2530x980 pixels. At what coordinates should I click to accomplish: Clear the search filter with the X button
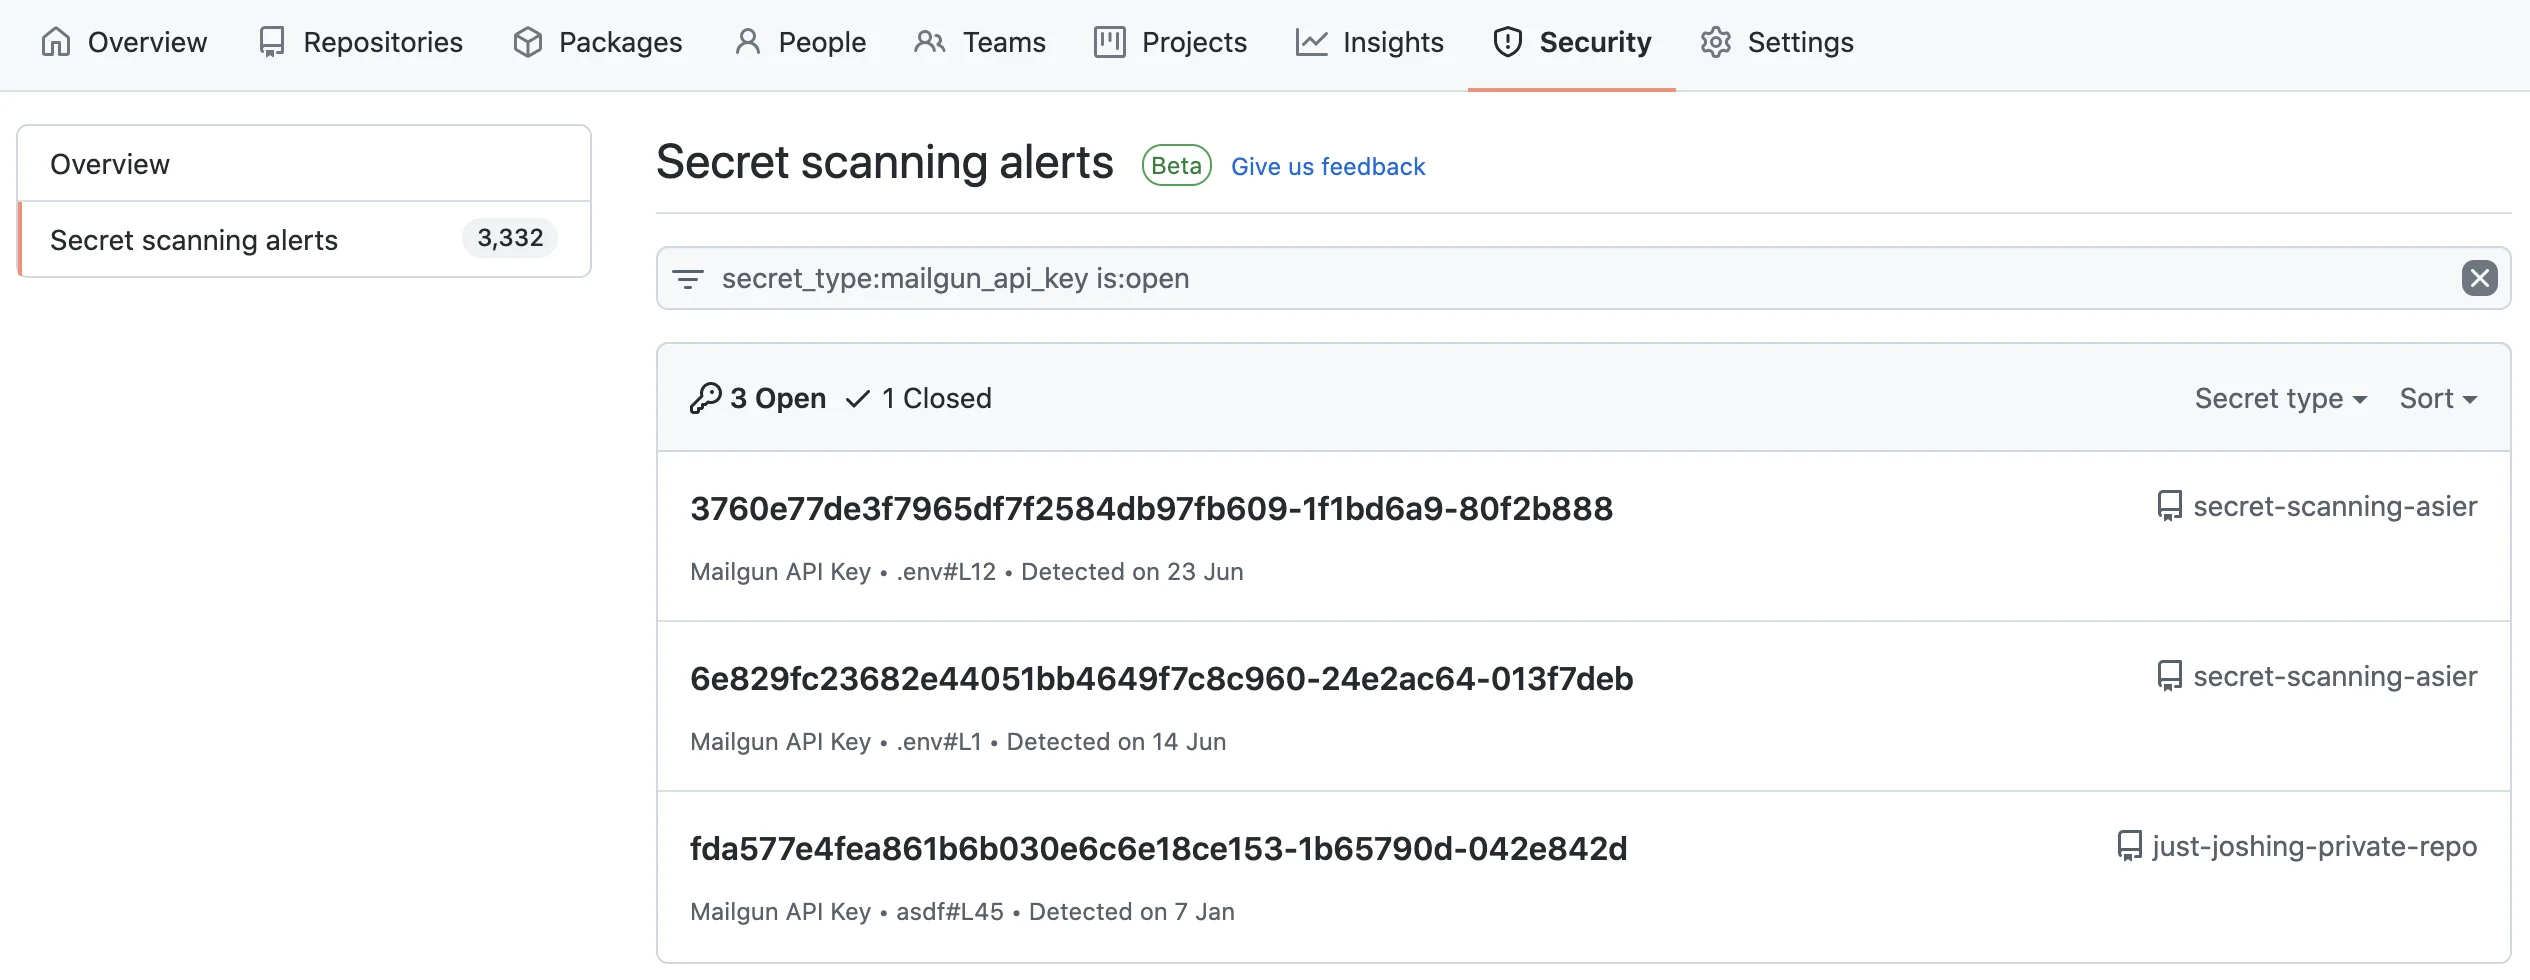(x=2479, y=278)
